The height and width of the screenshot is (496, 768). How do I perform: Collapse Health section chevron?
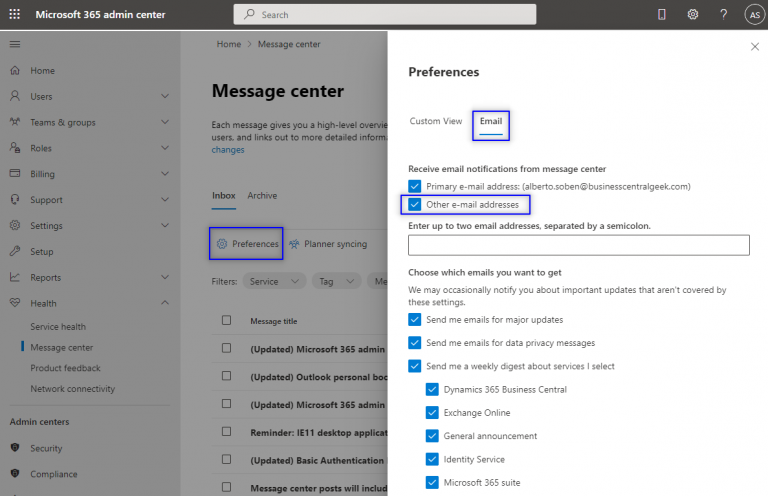pyautogui.click(x=165, y=303)
